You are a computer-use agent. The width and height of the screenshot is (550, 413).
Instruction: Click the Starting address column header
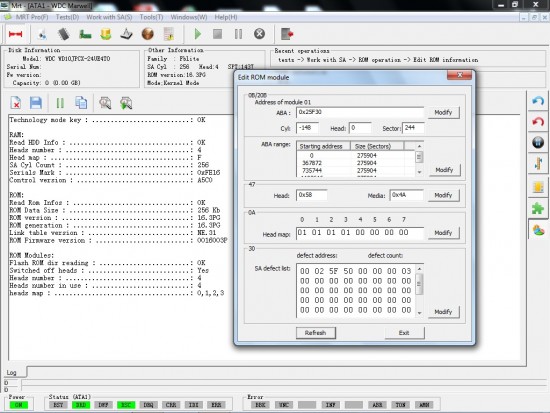pyautogui.click(x=324, y=146)
